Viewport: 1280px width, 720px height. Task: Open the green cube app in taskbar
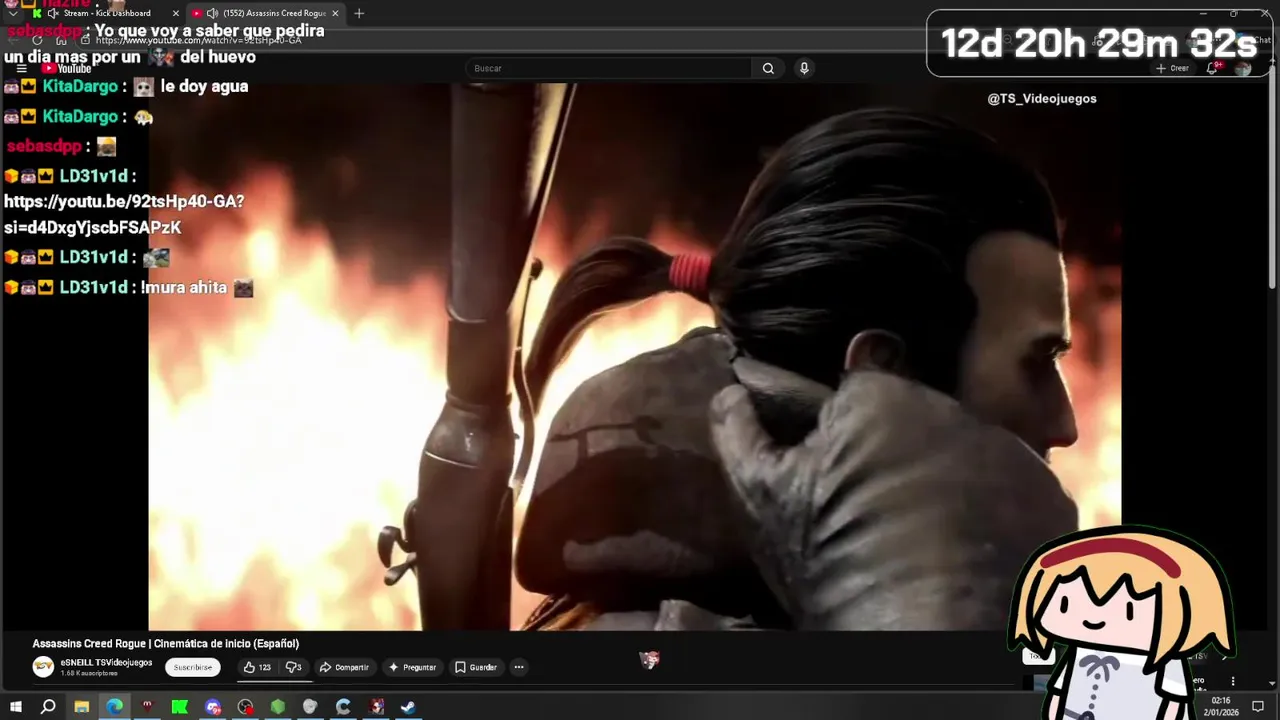[278, 707]
